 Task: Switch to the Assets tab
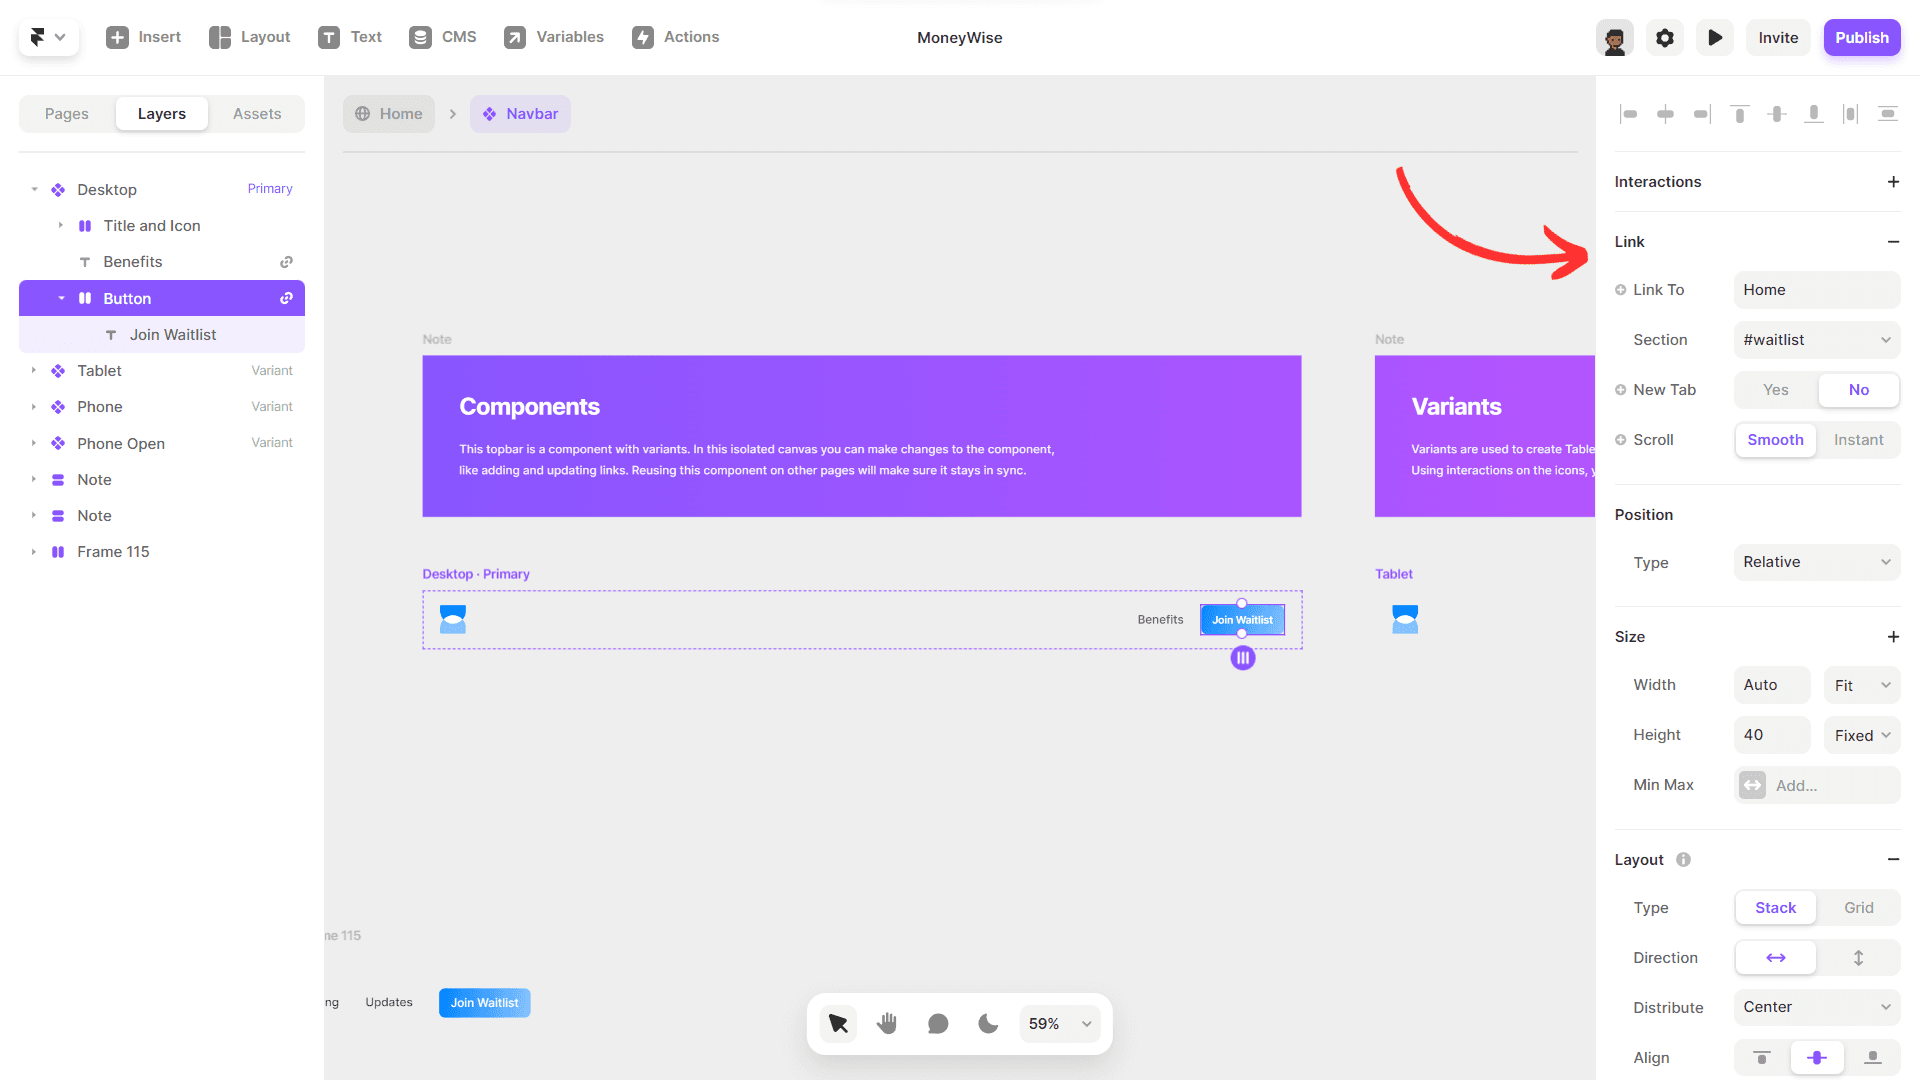point(257,114)
